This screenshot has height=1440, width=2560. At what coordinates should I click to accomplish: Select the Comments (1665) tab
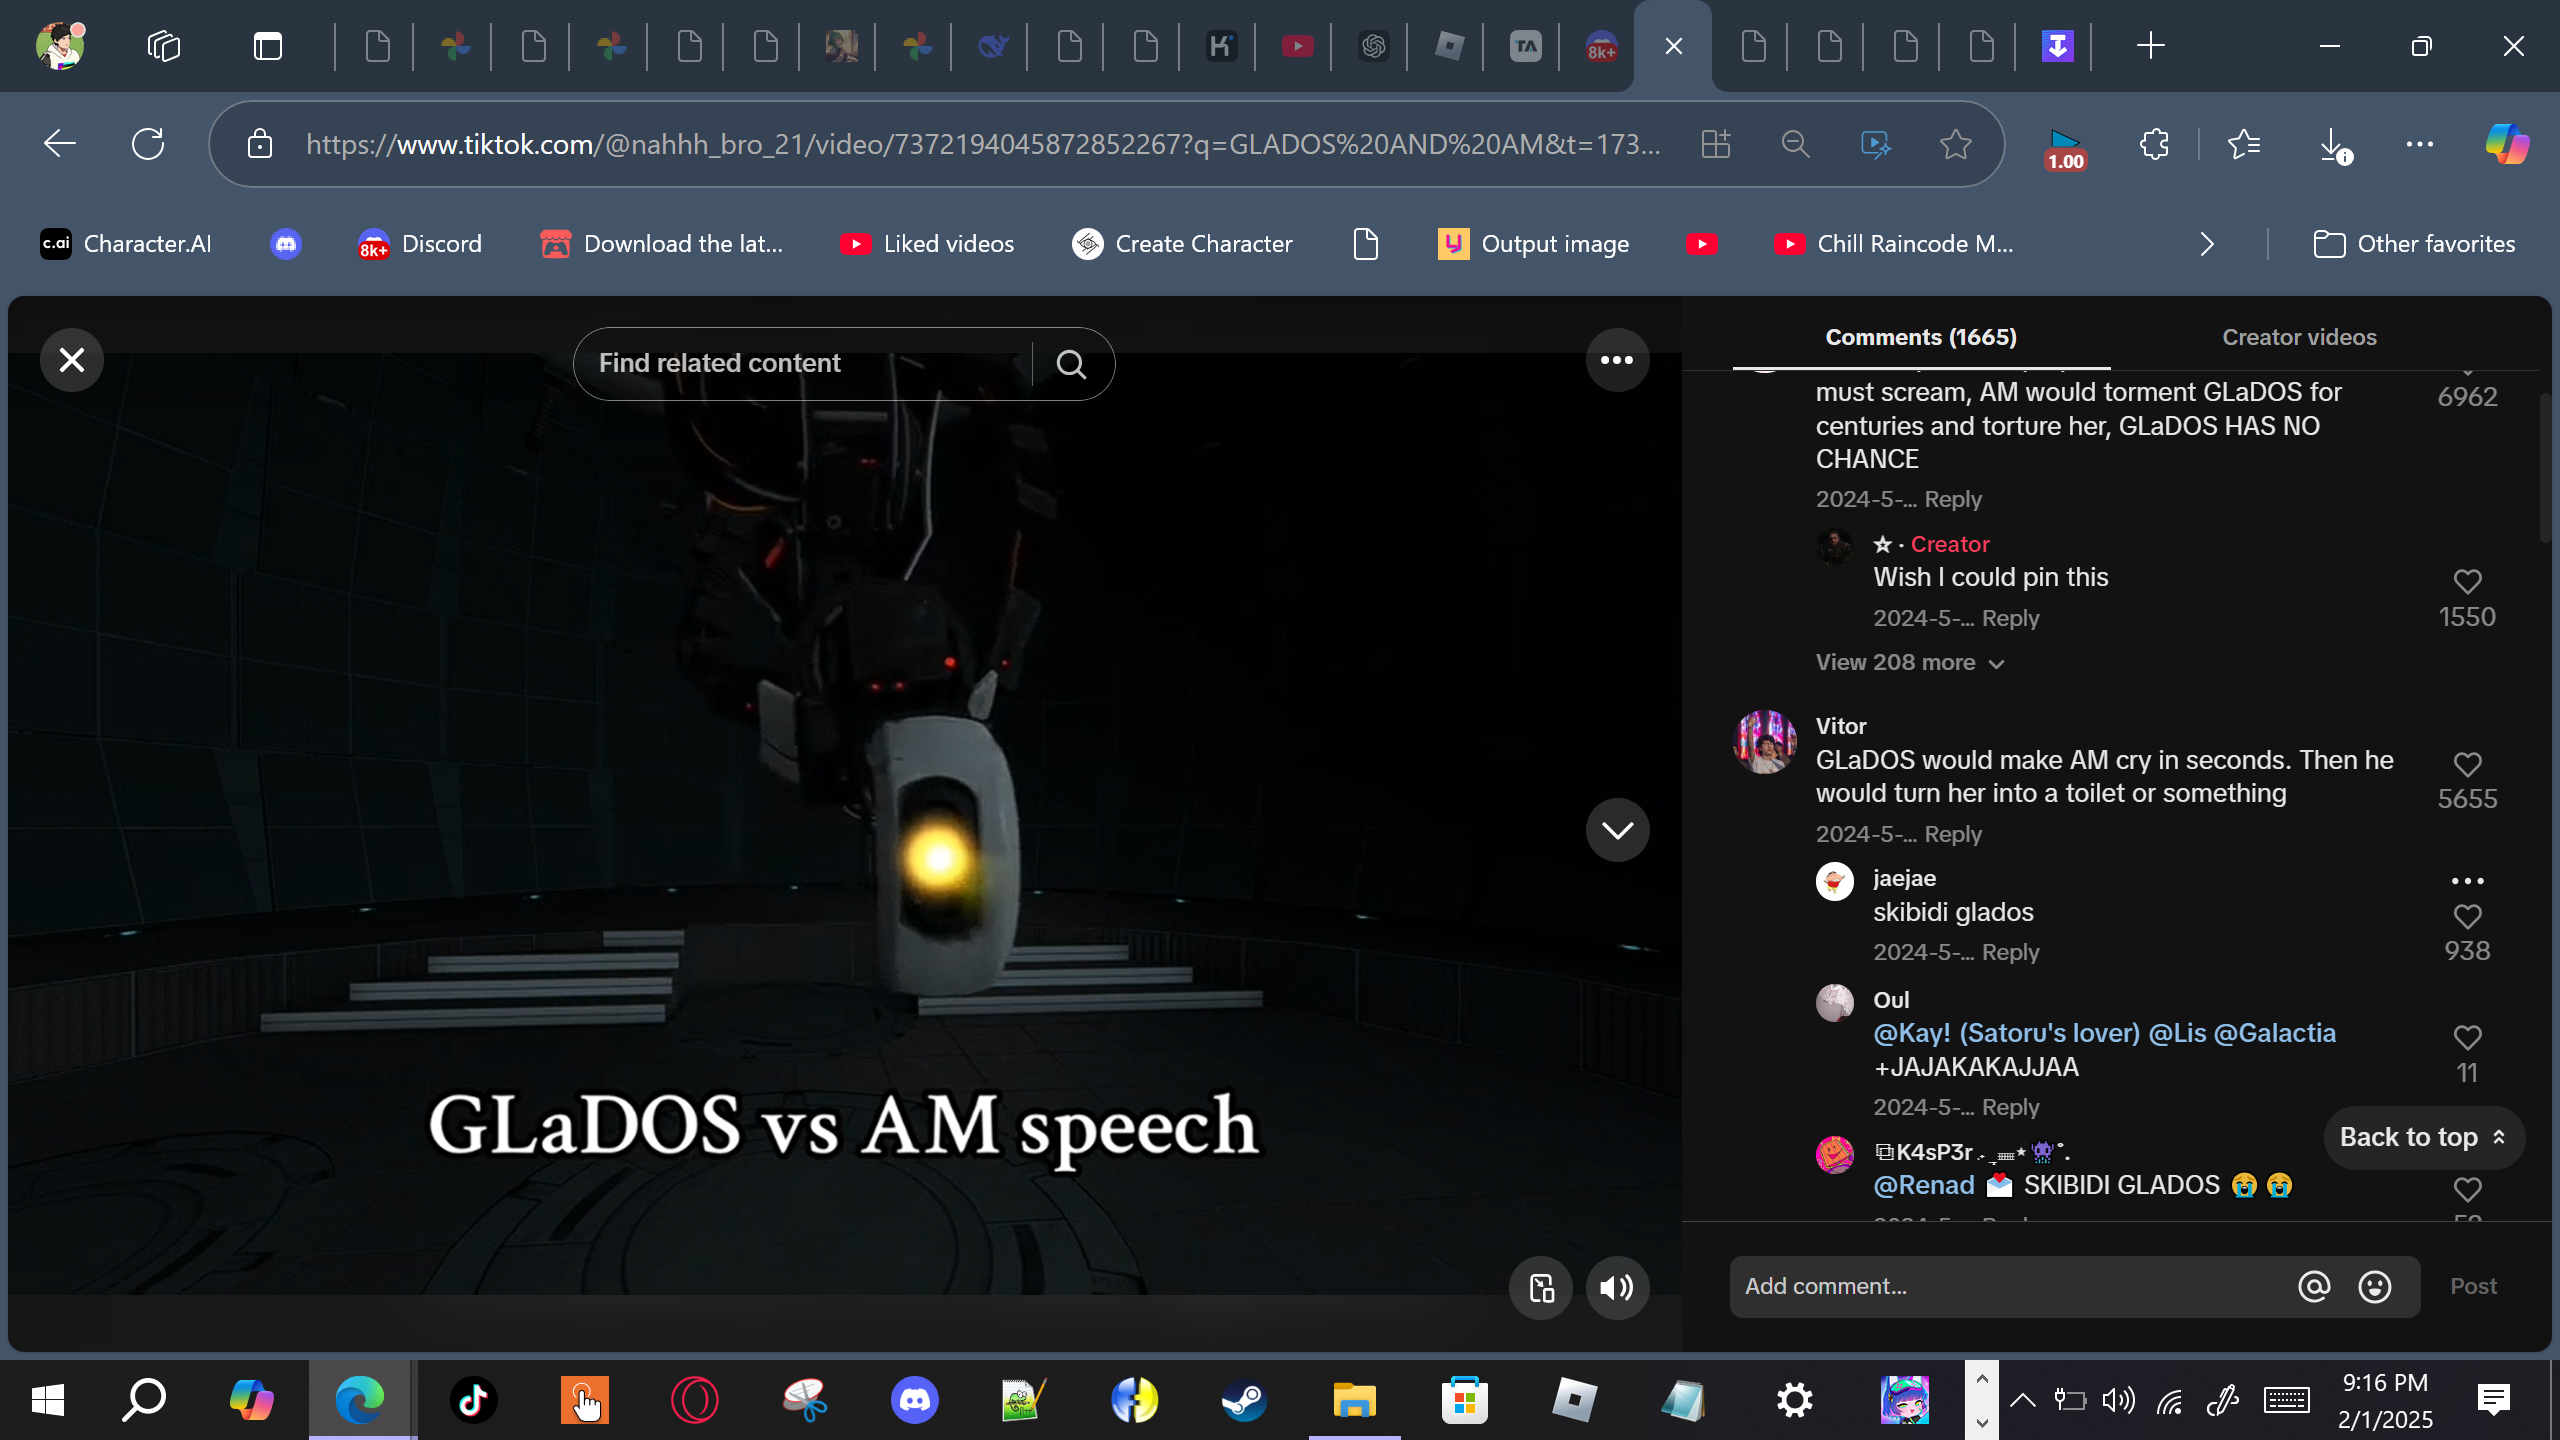pyautogui.click(x=1920, y=337)
